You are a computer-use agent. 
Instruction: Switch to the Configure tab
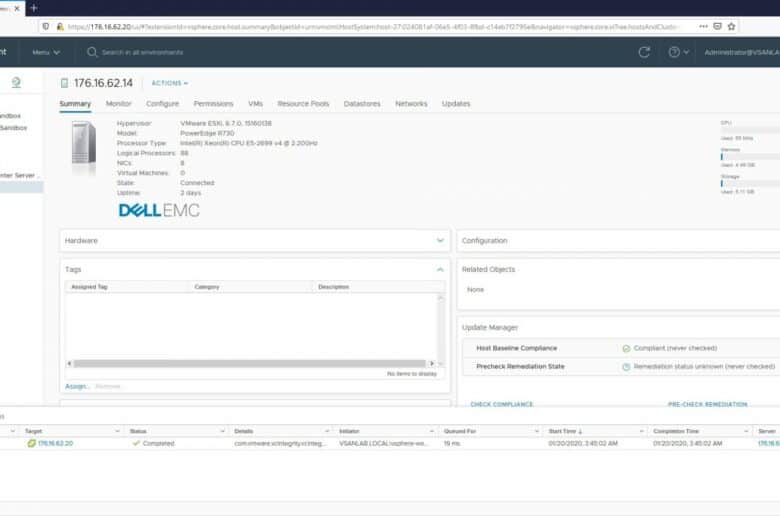[162, 103]
